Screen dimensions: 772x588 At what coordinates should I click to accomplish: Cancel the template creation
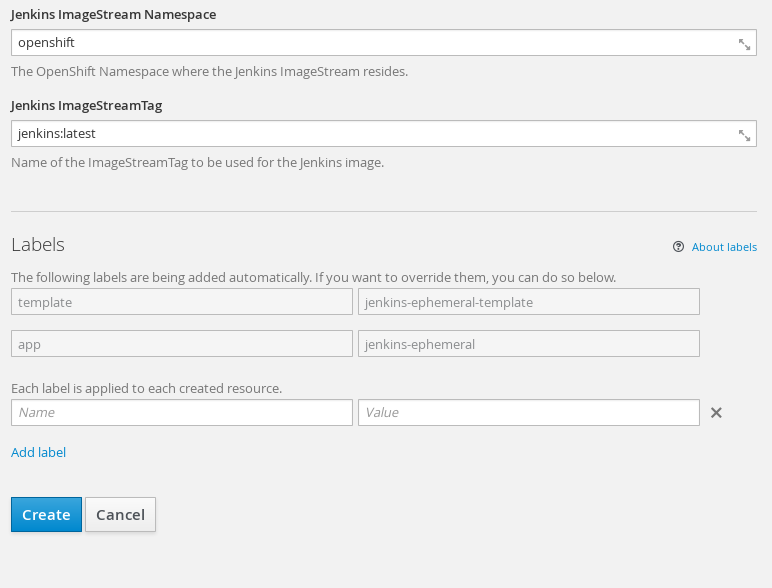coord(121,515)
